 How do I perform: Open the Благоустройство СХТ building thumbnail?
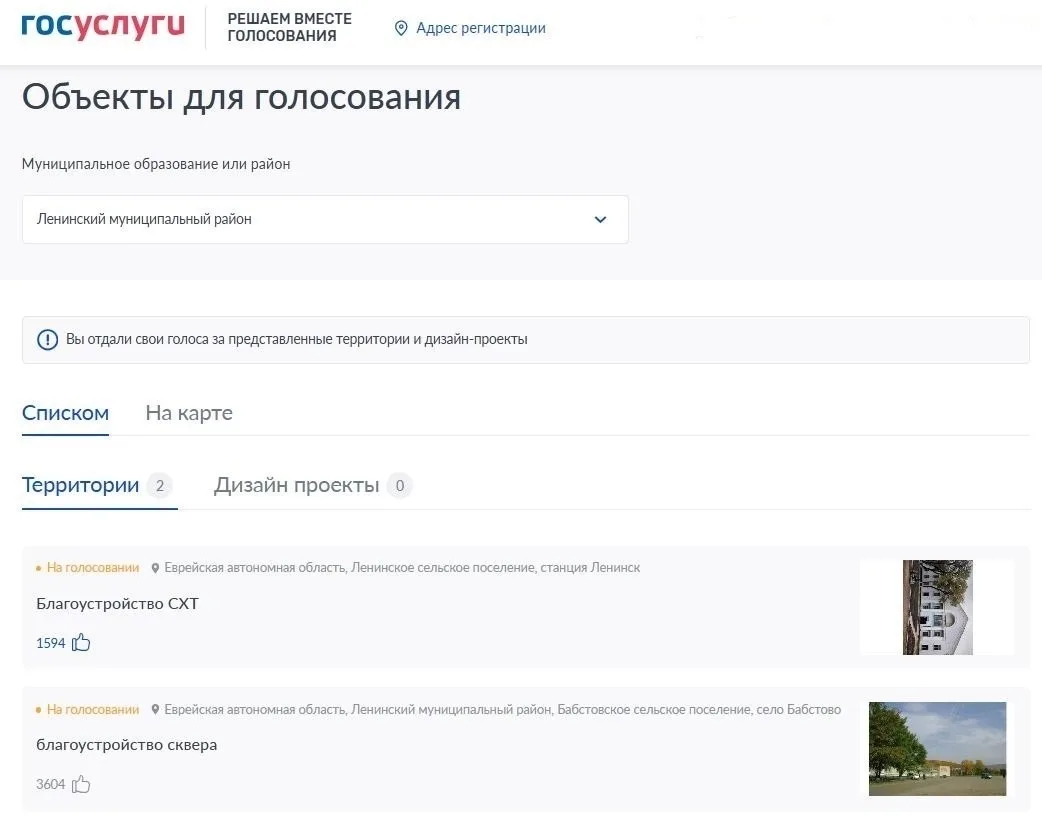937,607
